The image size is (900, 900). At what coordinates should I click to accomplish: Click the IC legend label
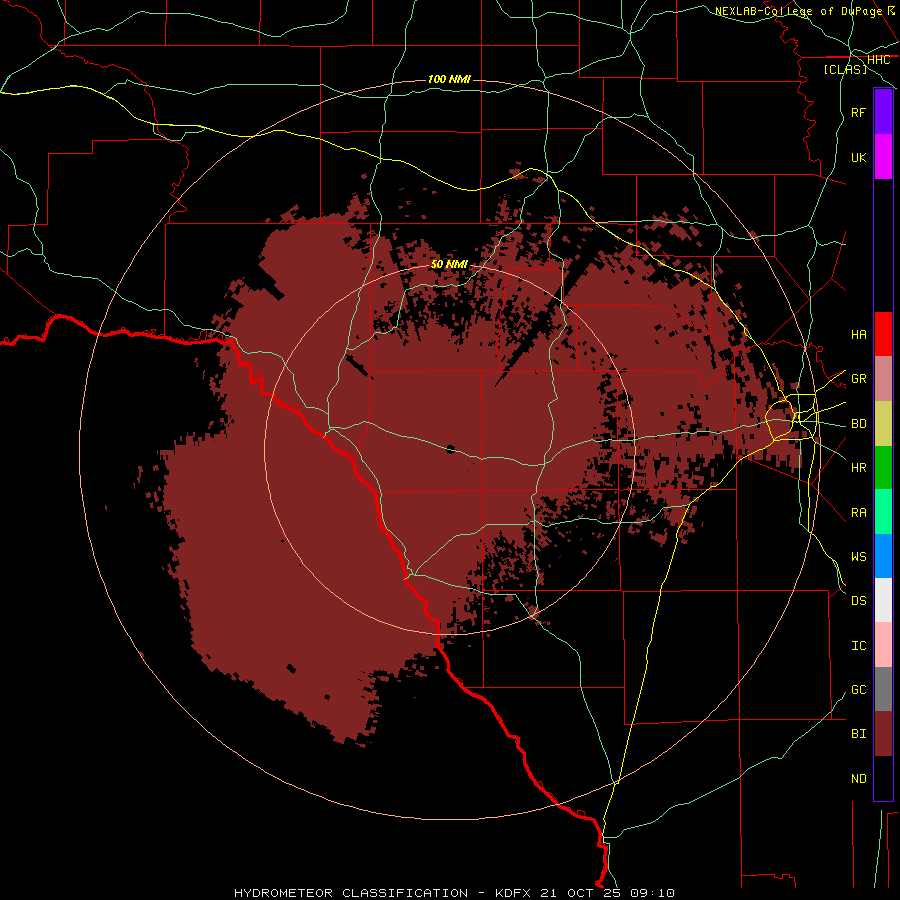pyautogui.click(x=858, y=646)
